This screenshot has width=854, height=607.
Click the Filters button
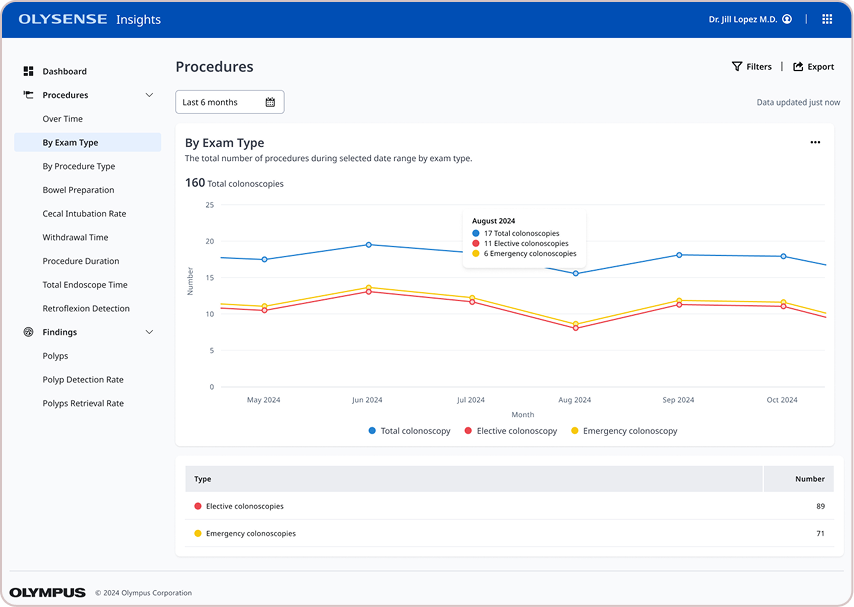752,66
